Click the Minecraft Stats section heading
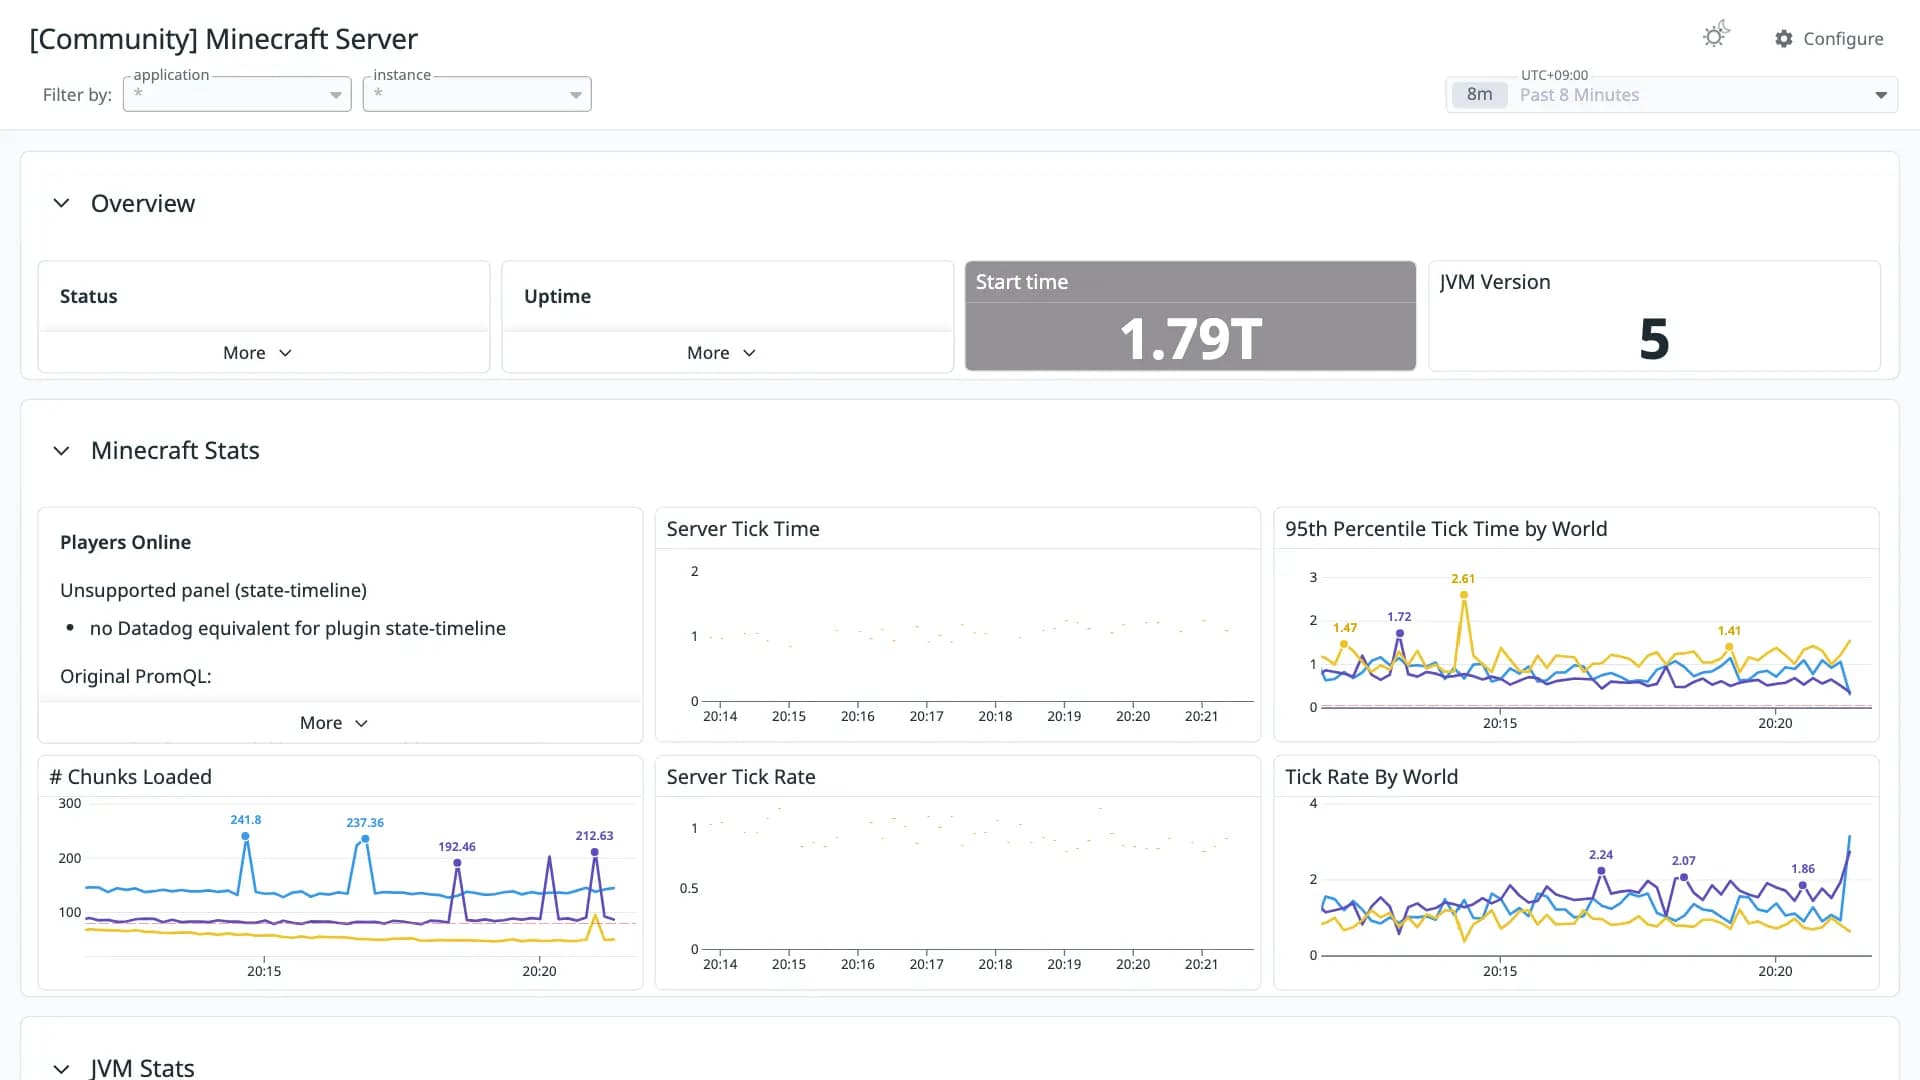The image size is (1920, 1080). [175, 451]
